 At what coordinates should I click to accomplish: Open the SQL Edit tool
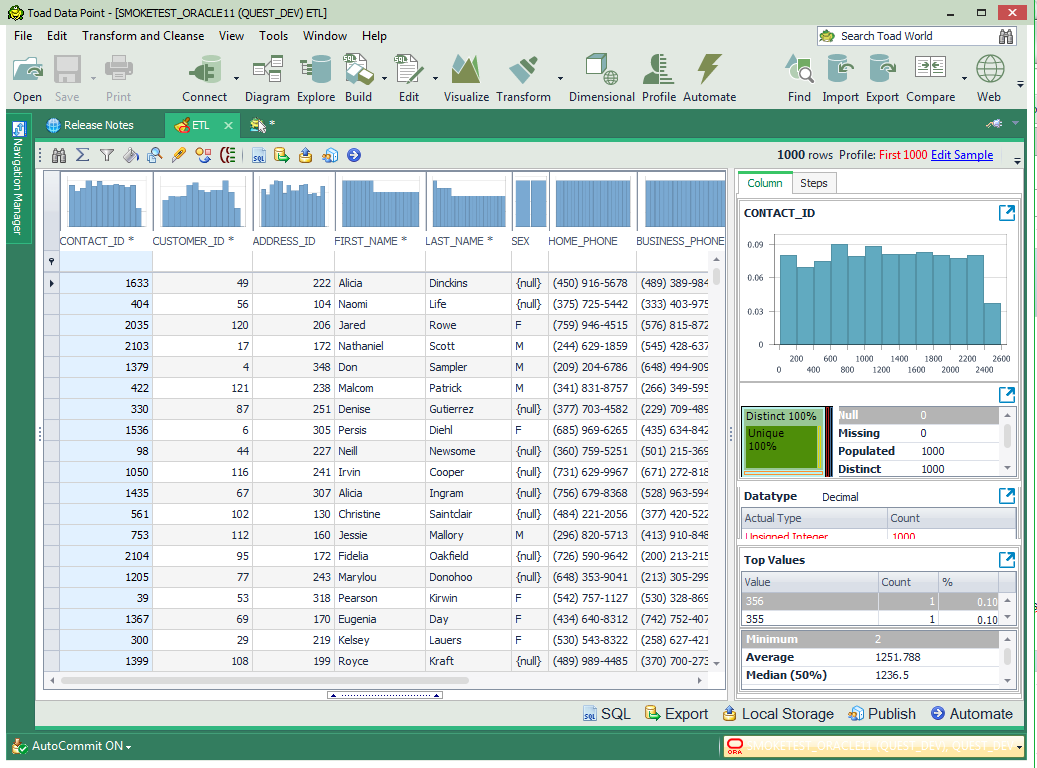pyautogui.click(x=409, y=78)
